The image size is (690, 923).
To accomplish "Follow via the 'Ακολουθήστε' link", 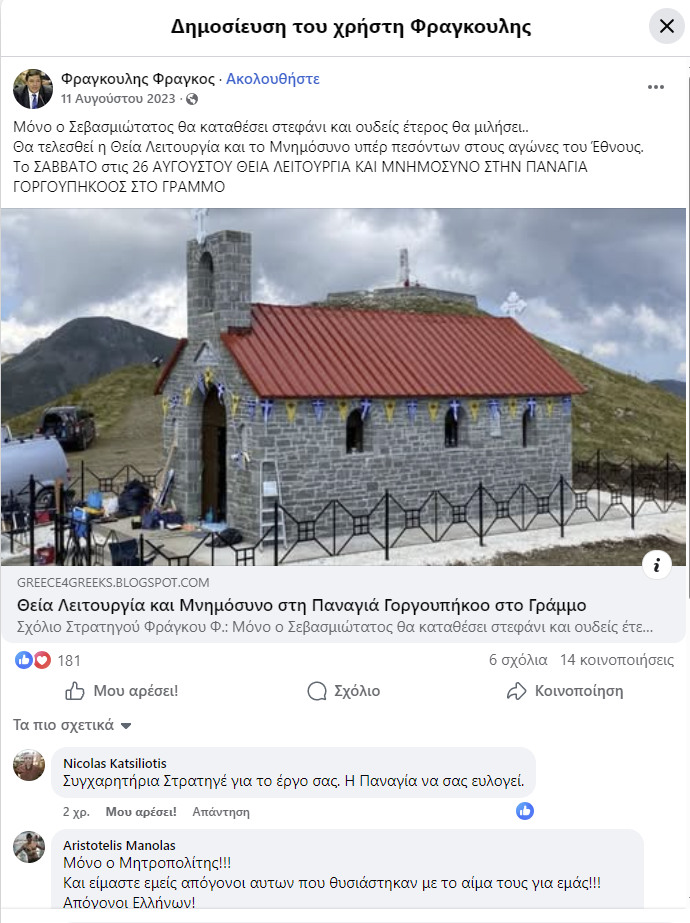I will pyautogui.click(x=273, y=79).
